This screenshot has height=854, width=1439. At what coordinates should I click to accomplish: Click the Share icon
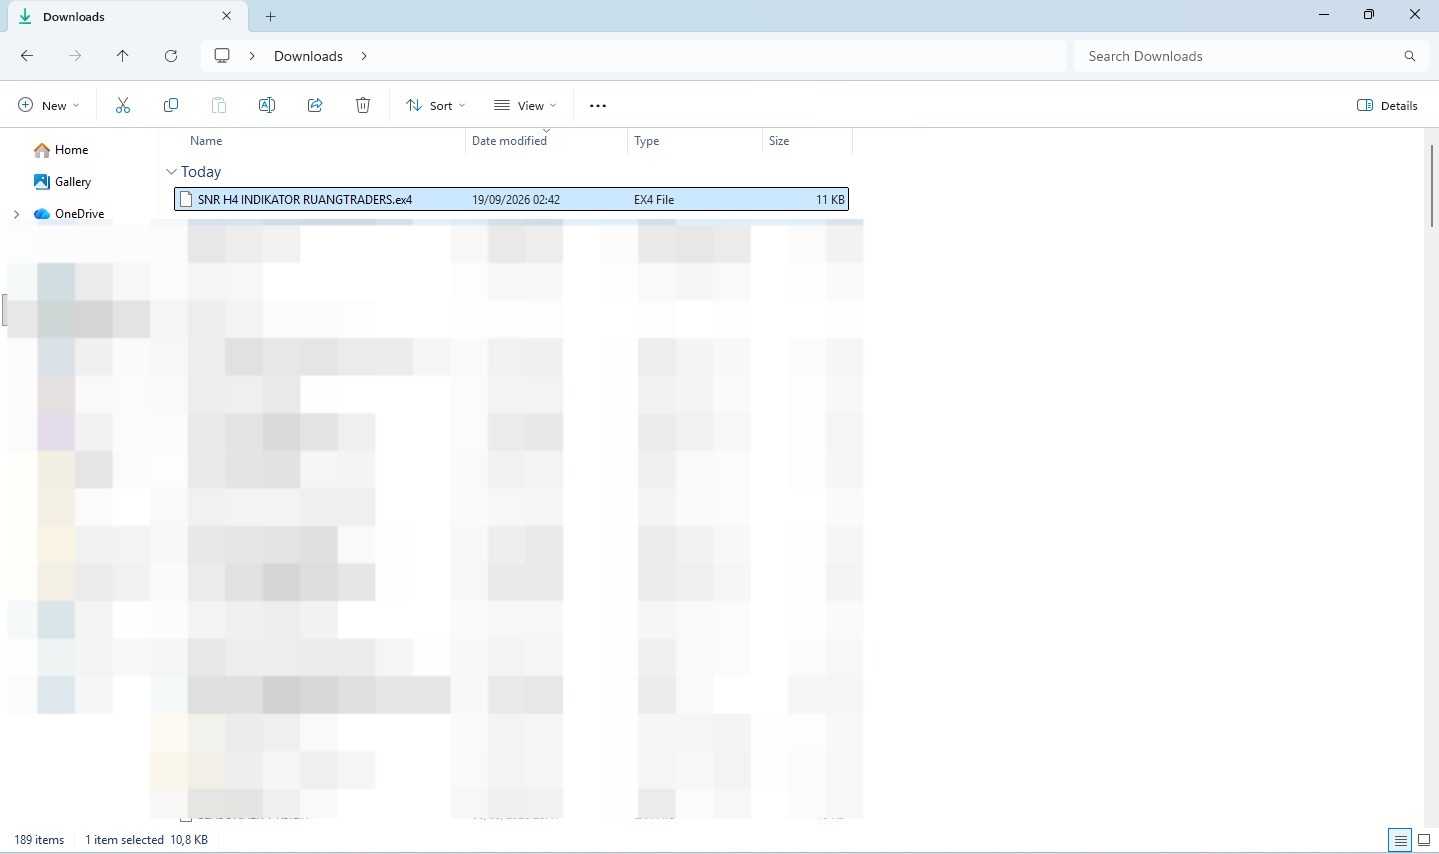pos(315,105)
